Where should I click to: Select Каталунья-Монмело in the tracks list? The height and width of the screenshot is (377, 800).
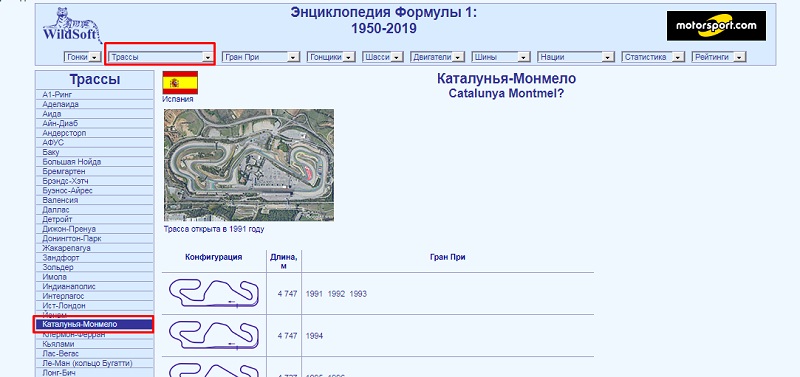click(94, 324)
